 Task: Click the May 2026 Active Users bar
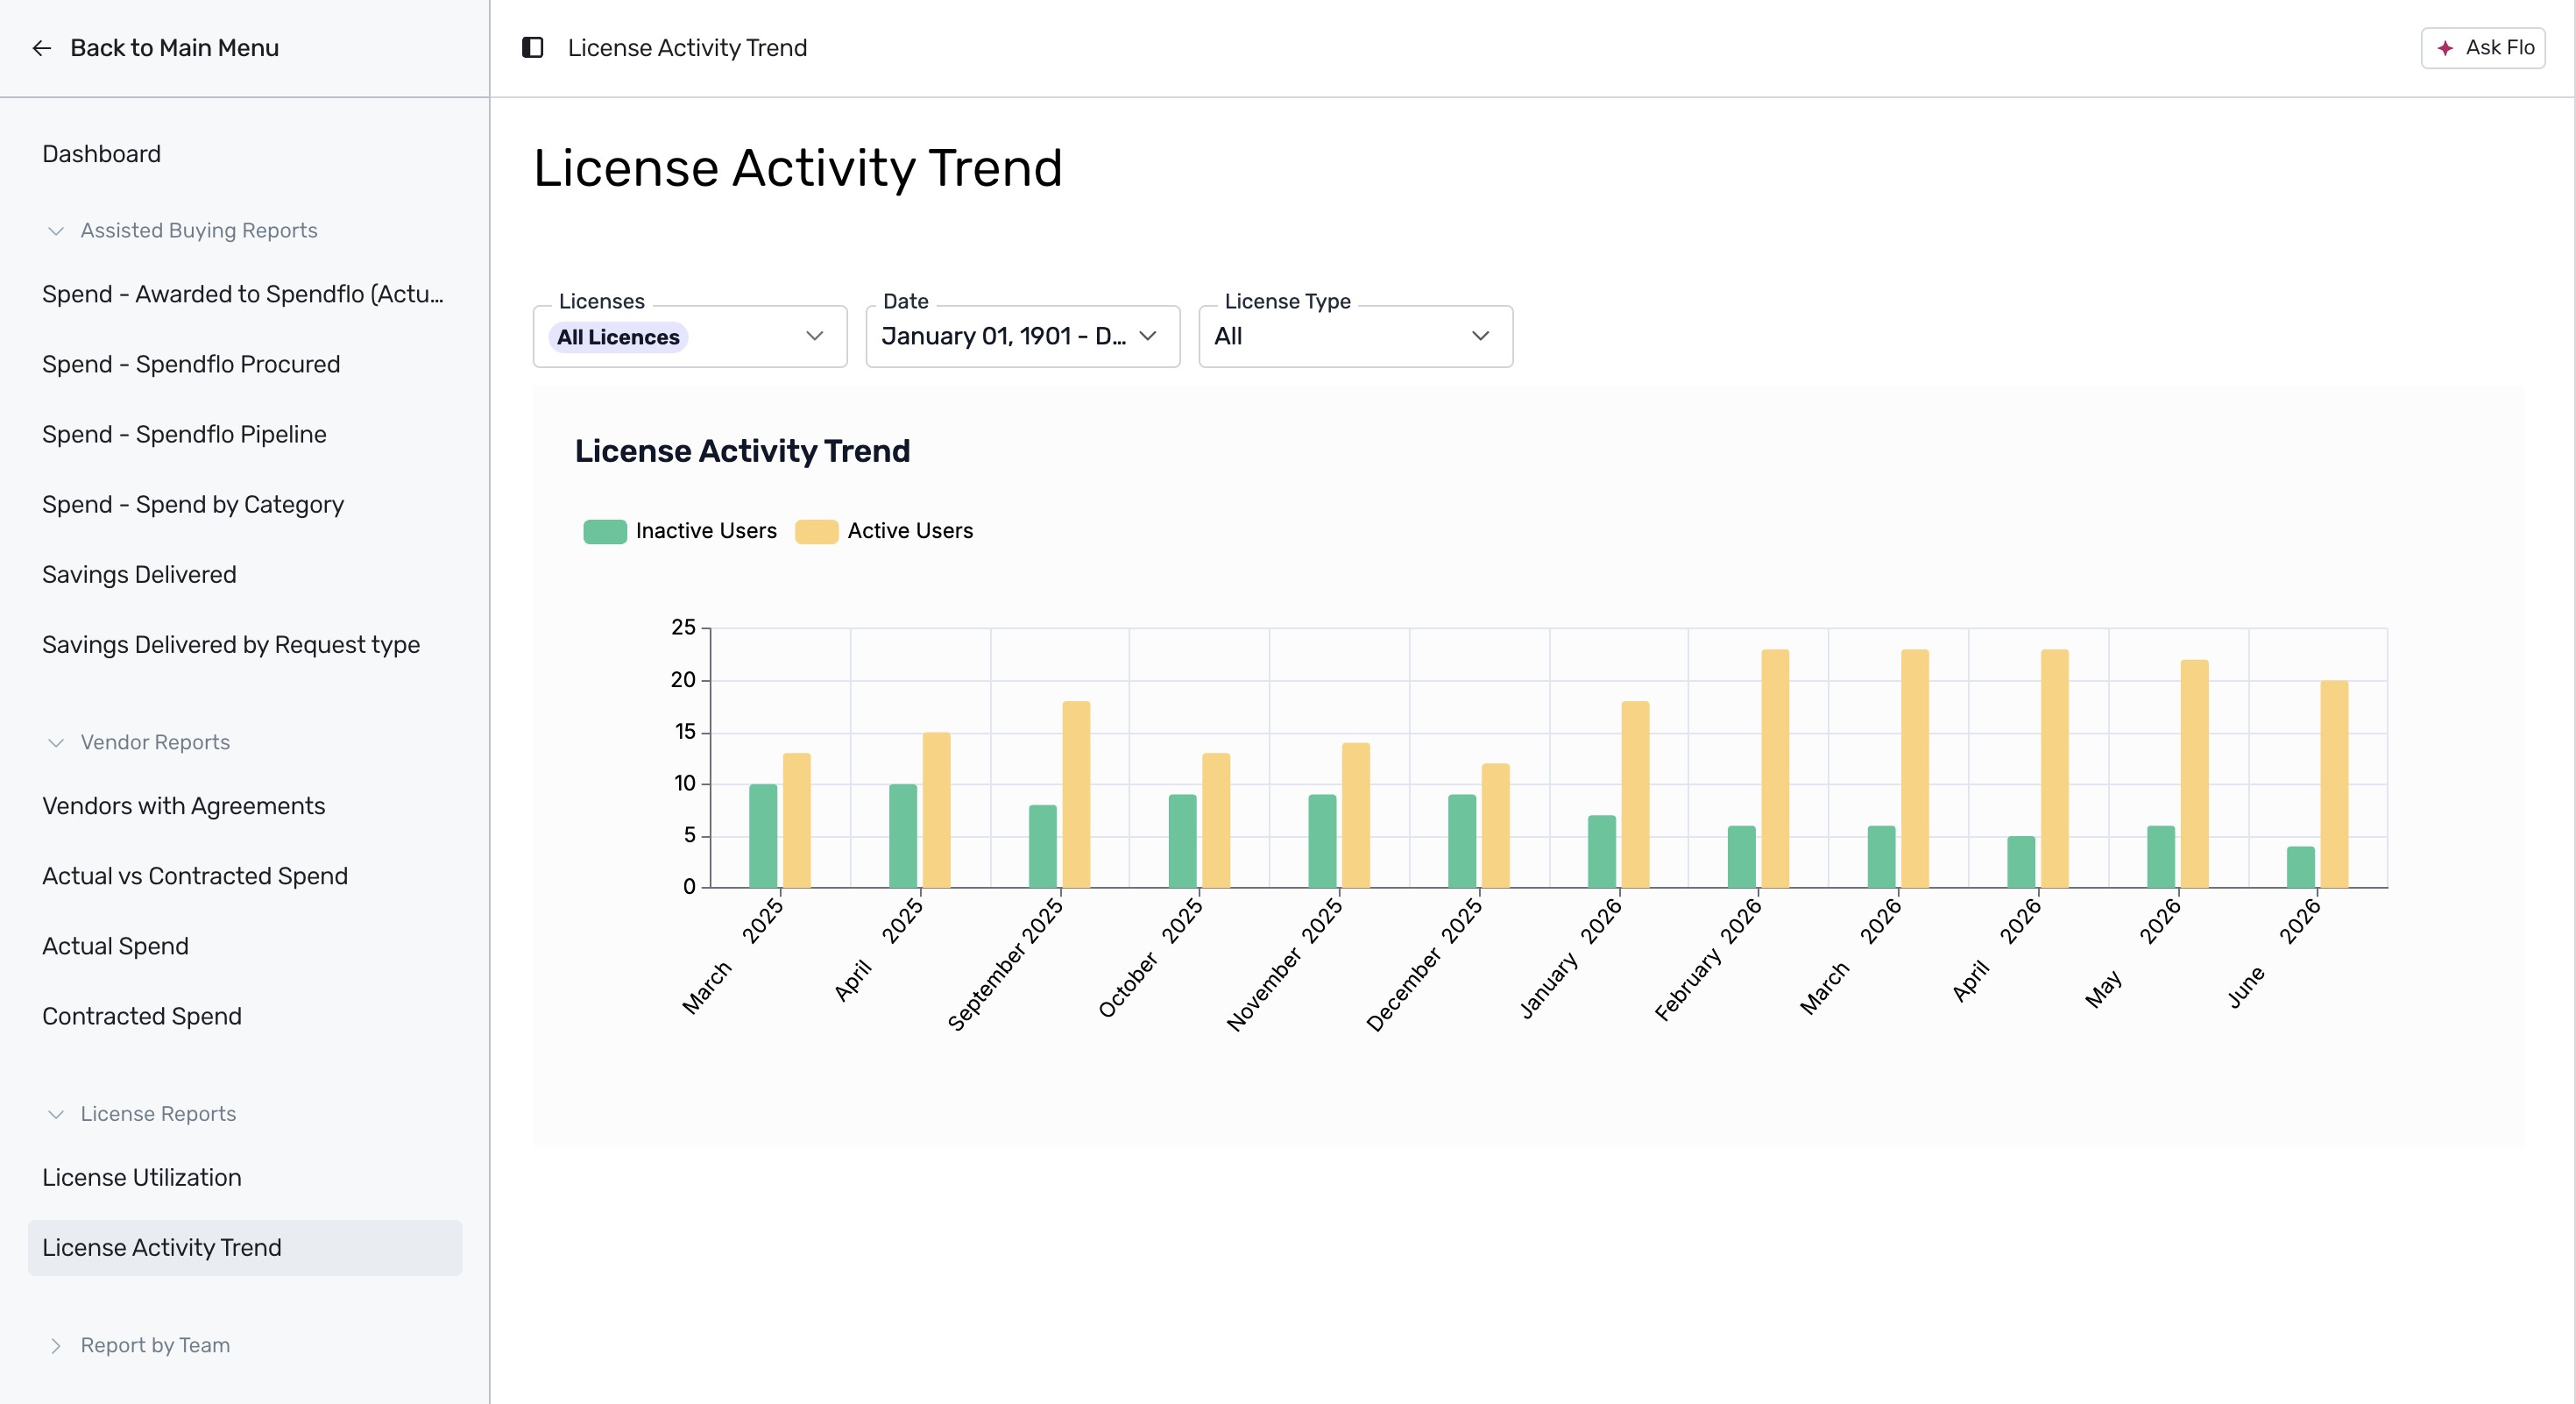2194,773
